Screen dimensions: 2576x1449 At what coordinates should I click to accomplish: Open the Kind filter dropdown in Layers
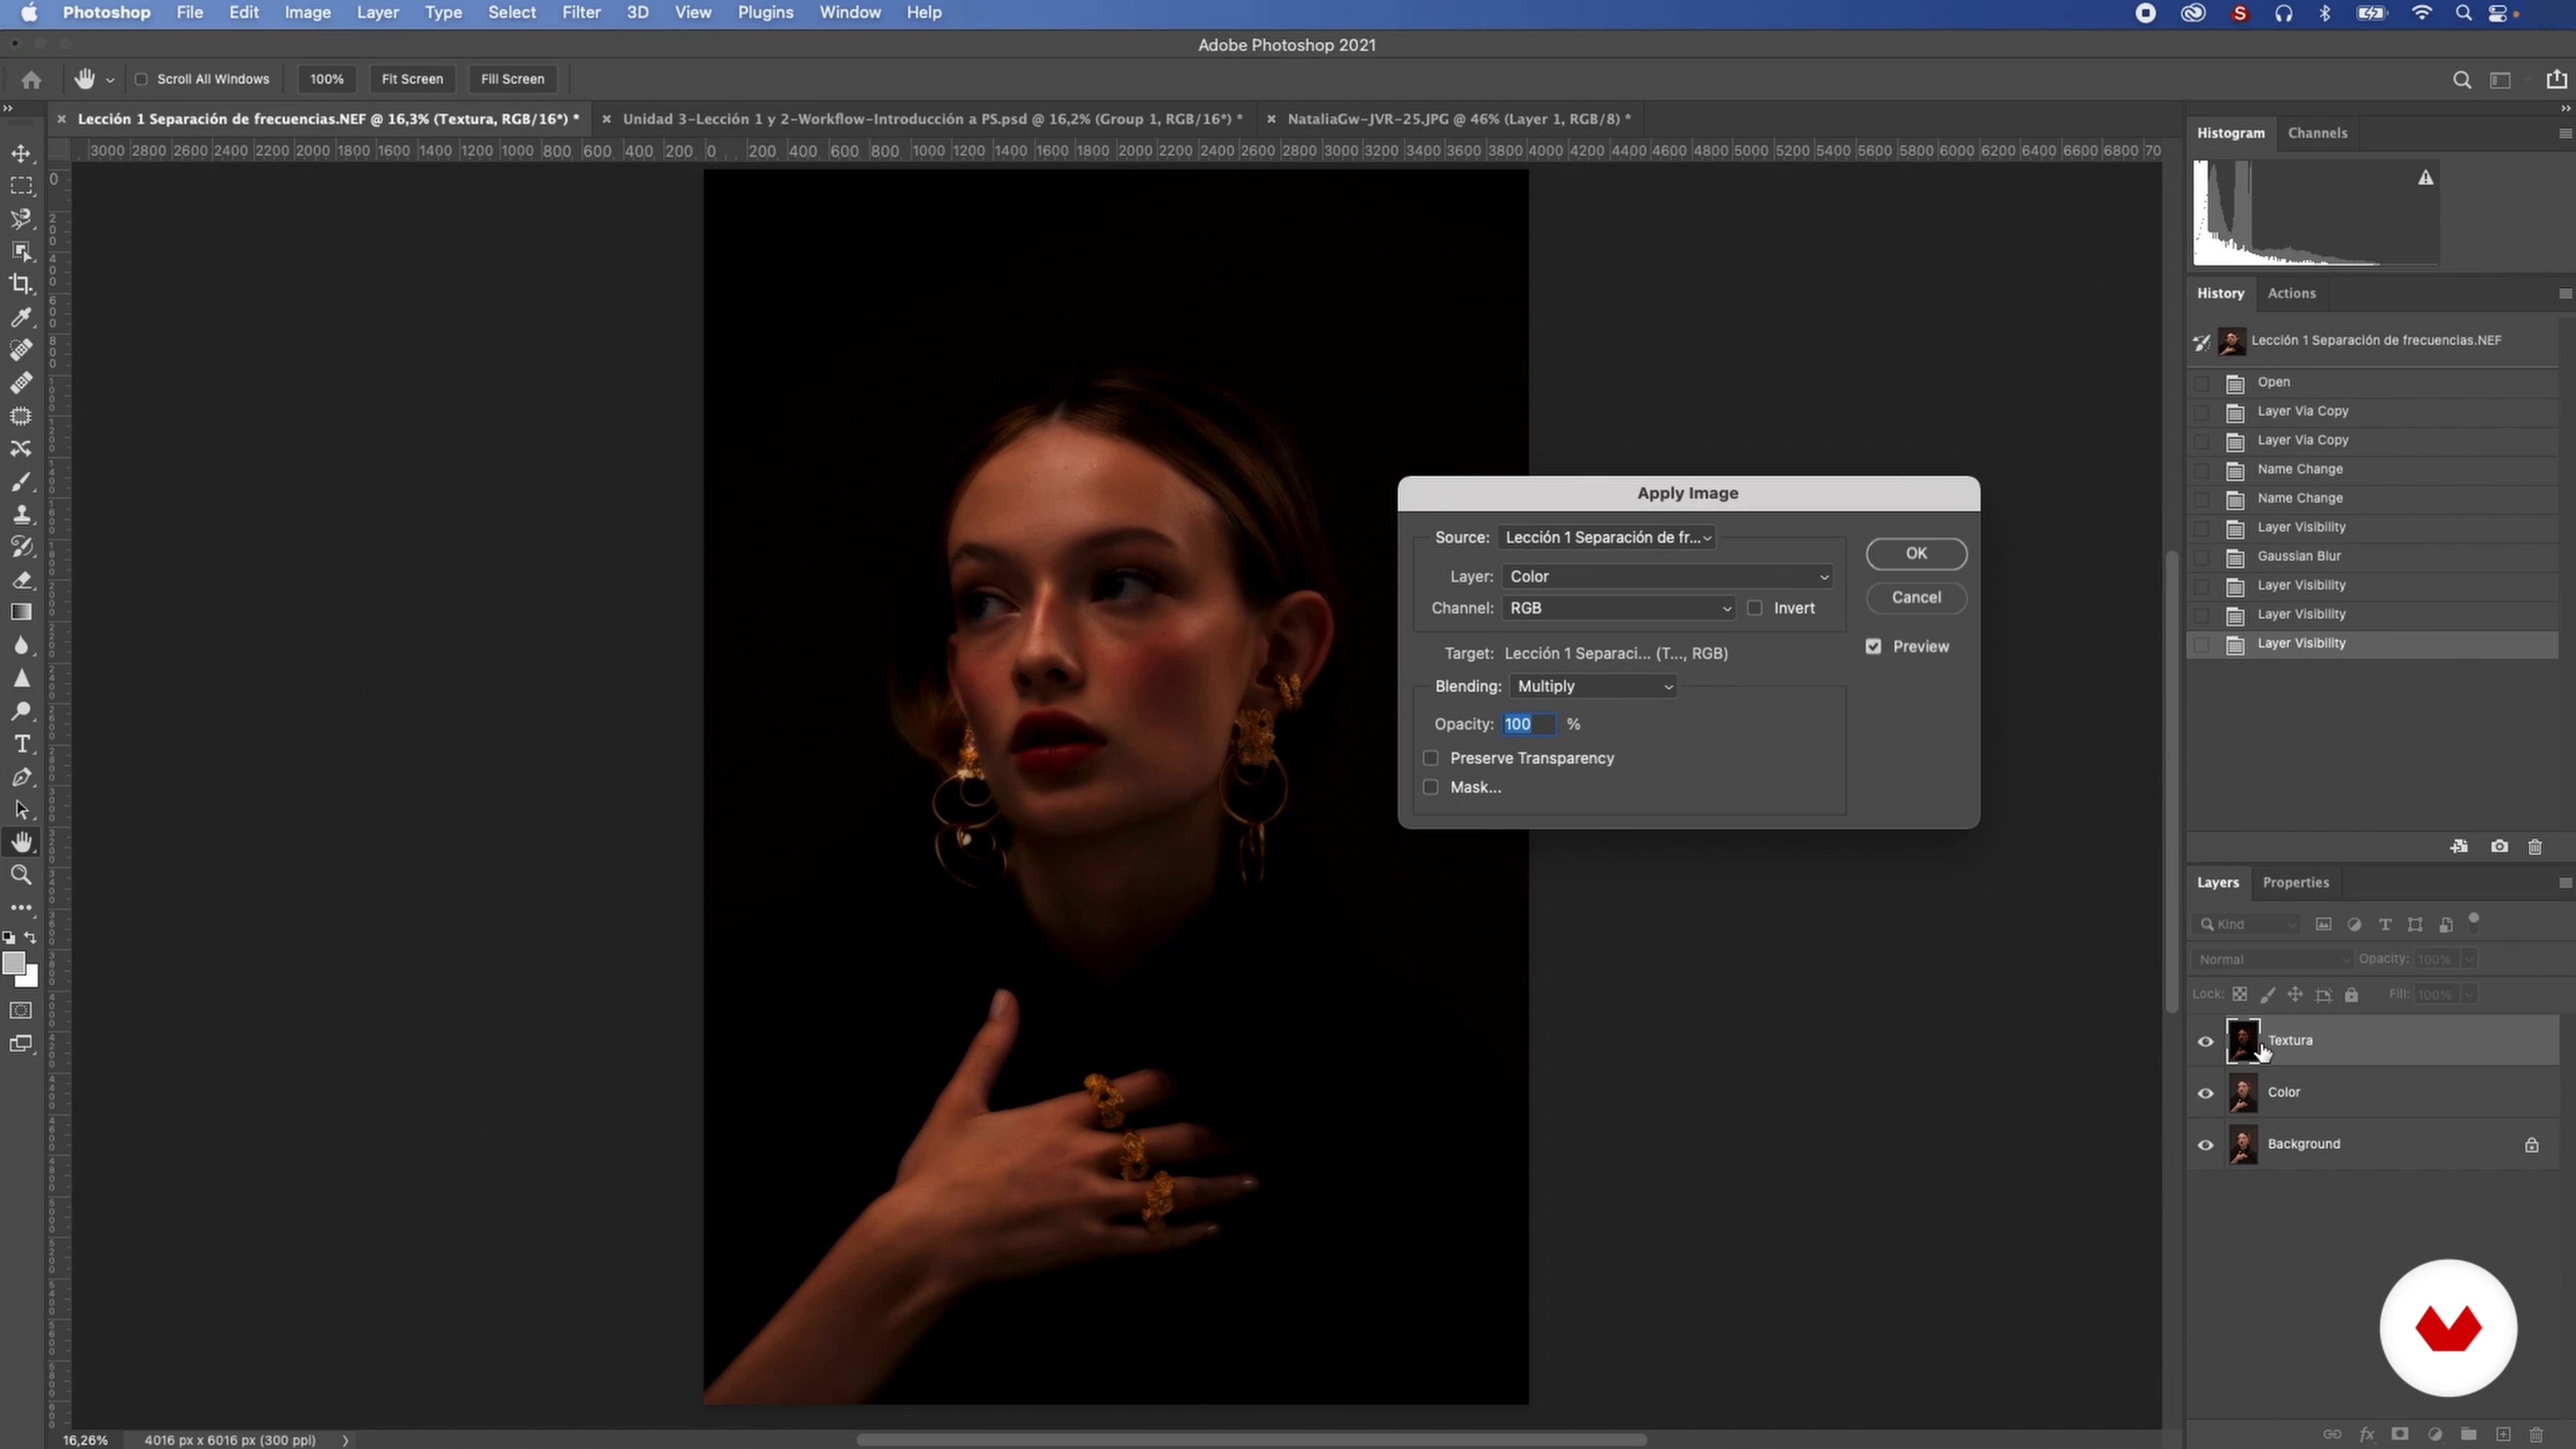click(x=2246, y=924)
